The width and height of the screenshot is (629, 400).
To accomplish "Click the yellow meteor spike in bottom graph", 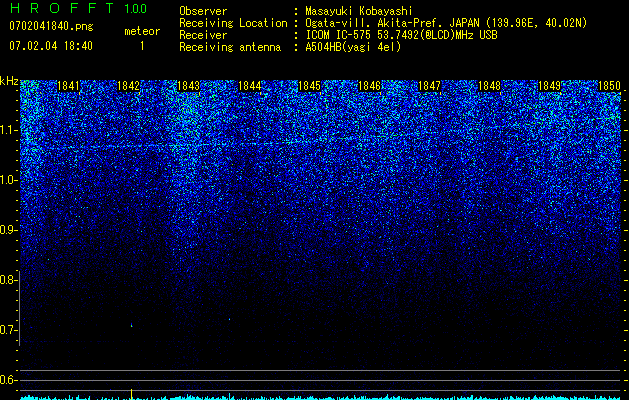I will [x=131, y=394].
